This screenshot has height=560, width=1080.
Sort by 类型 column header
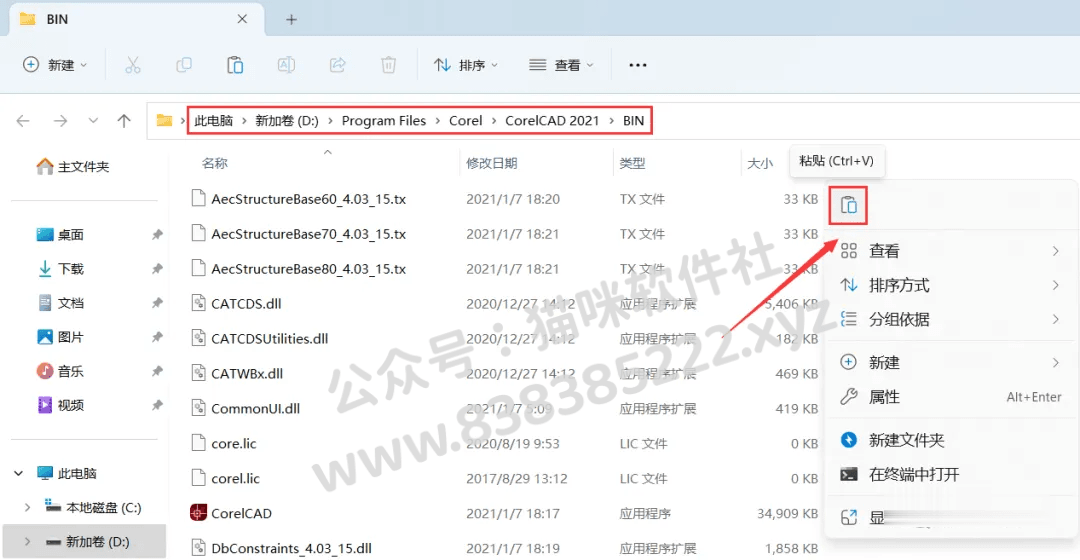[x=632, y=163]
